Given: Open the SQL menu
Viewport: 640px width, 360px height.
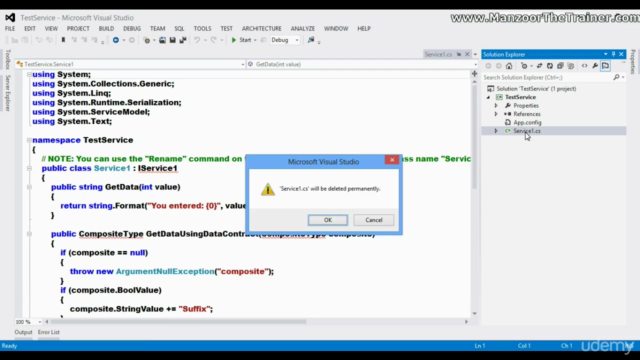Looking at the screenshot, I should (x=179, y=29).
